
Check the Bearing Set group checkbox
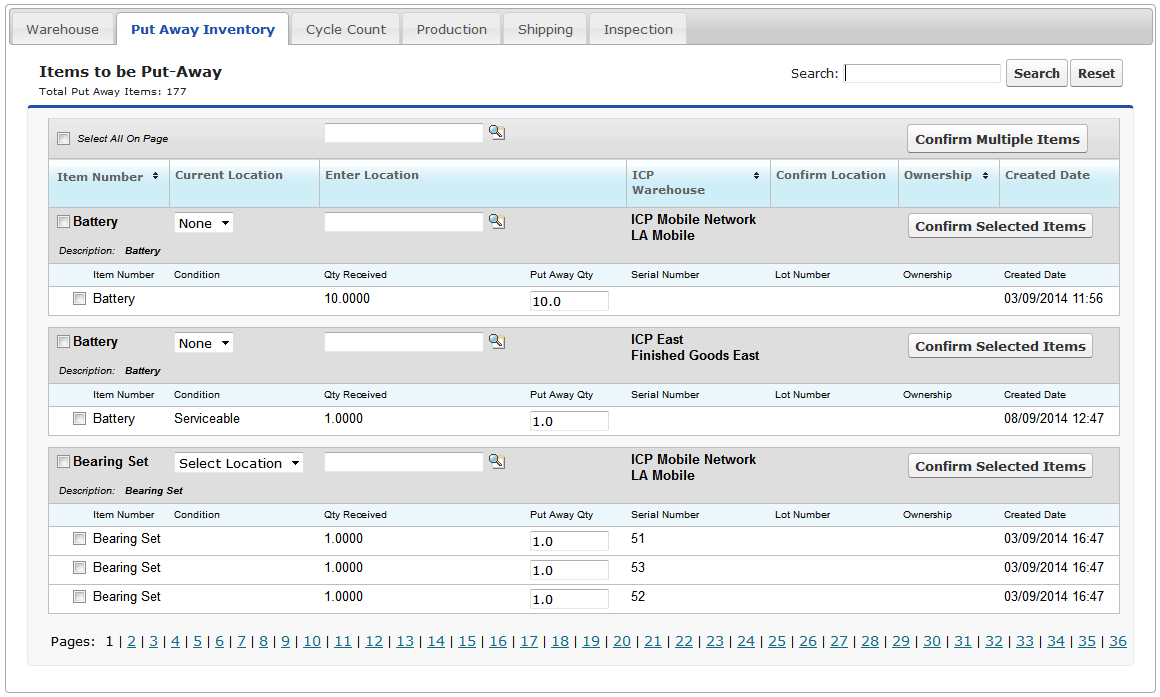pyautogui.click(x=64, y=462)
